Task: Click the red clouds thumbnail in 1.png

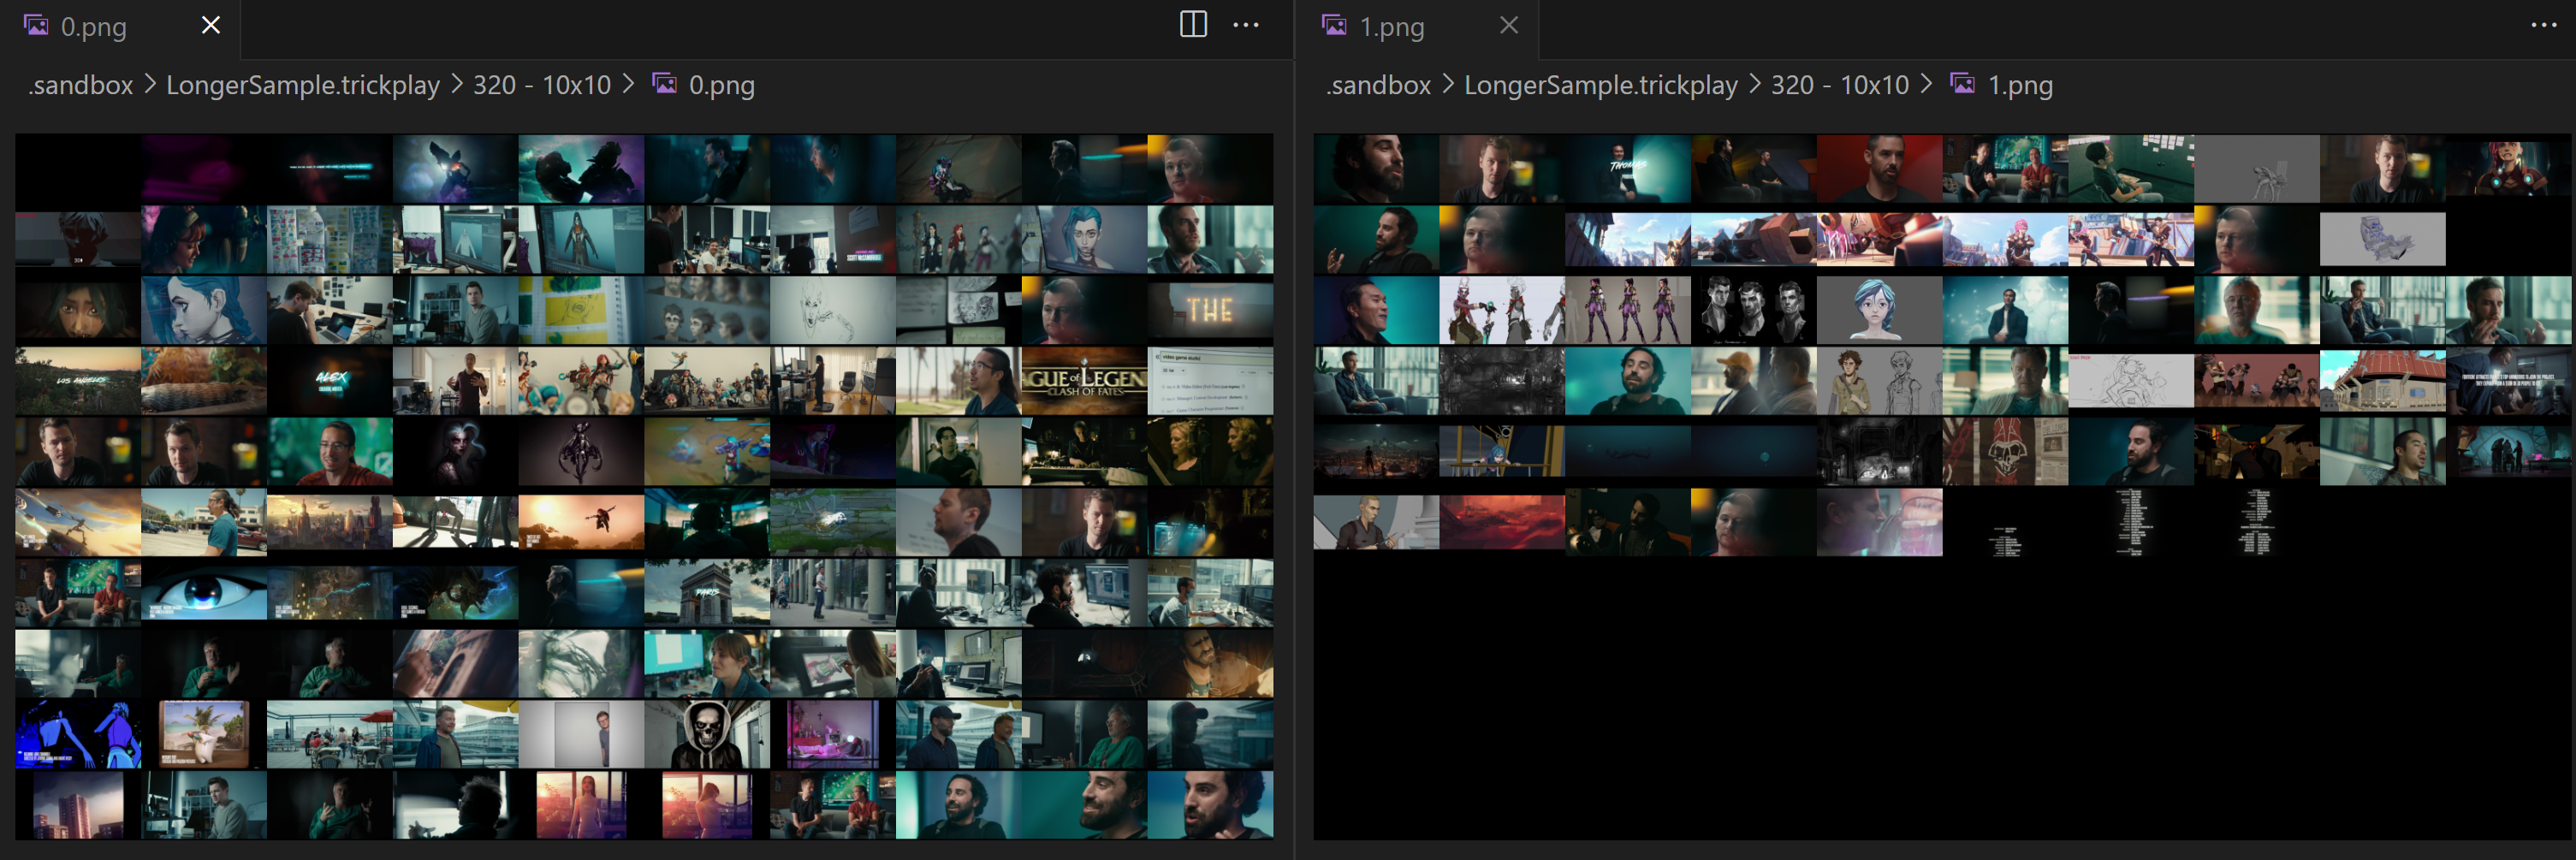Action: 1502,522
